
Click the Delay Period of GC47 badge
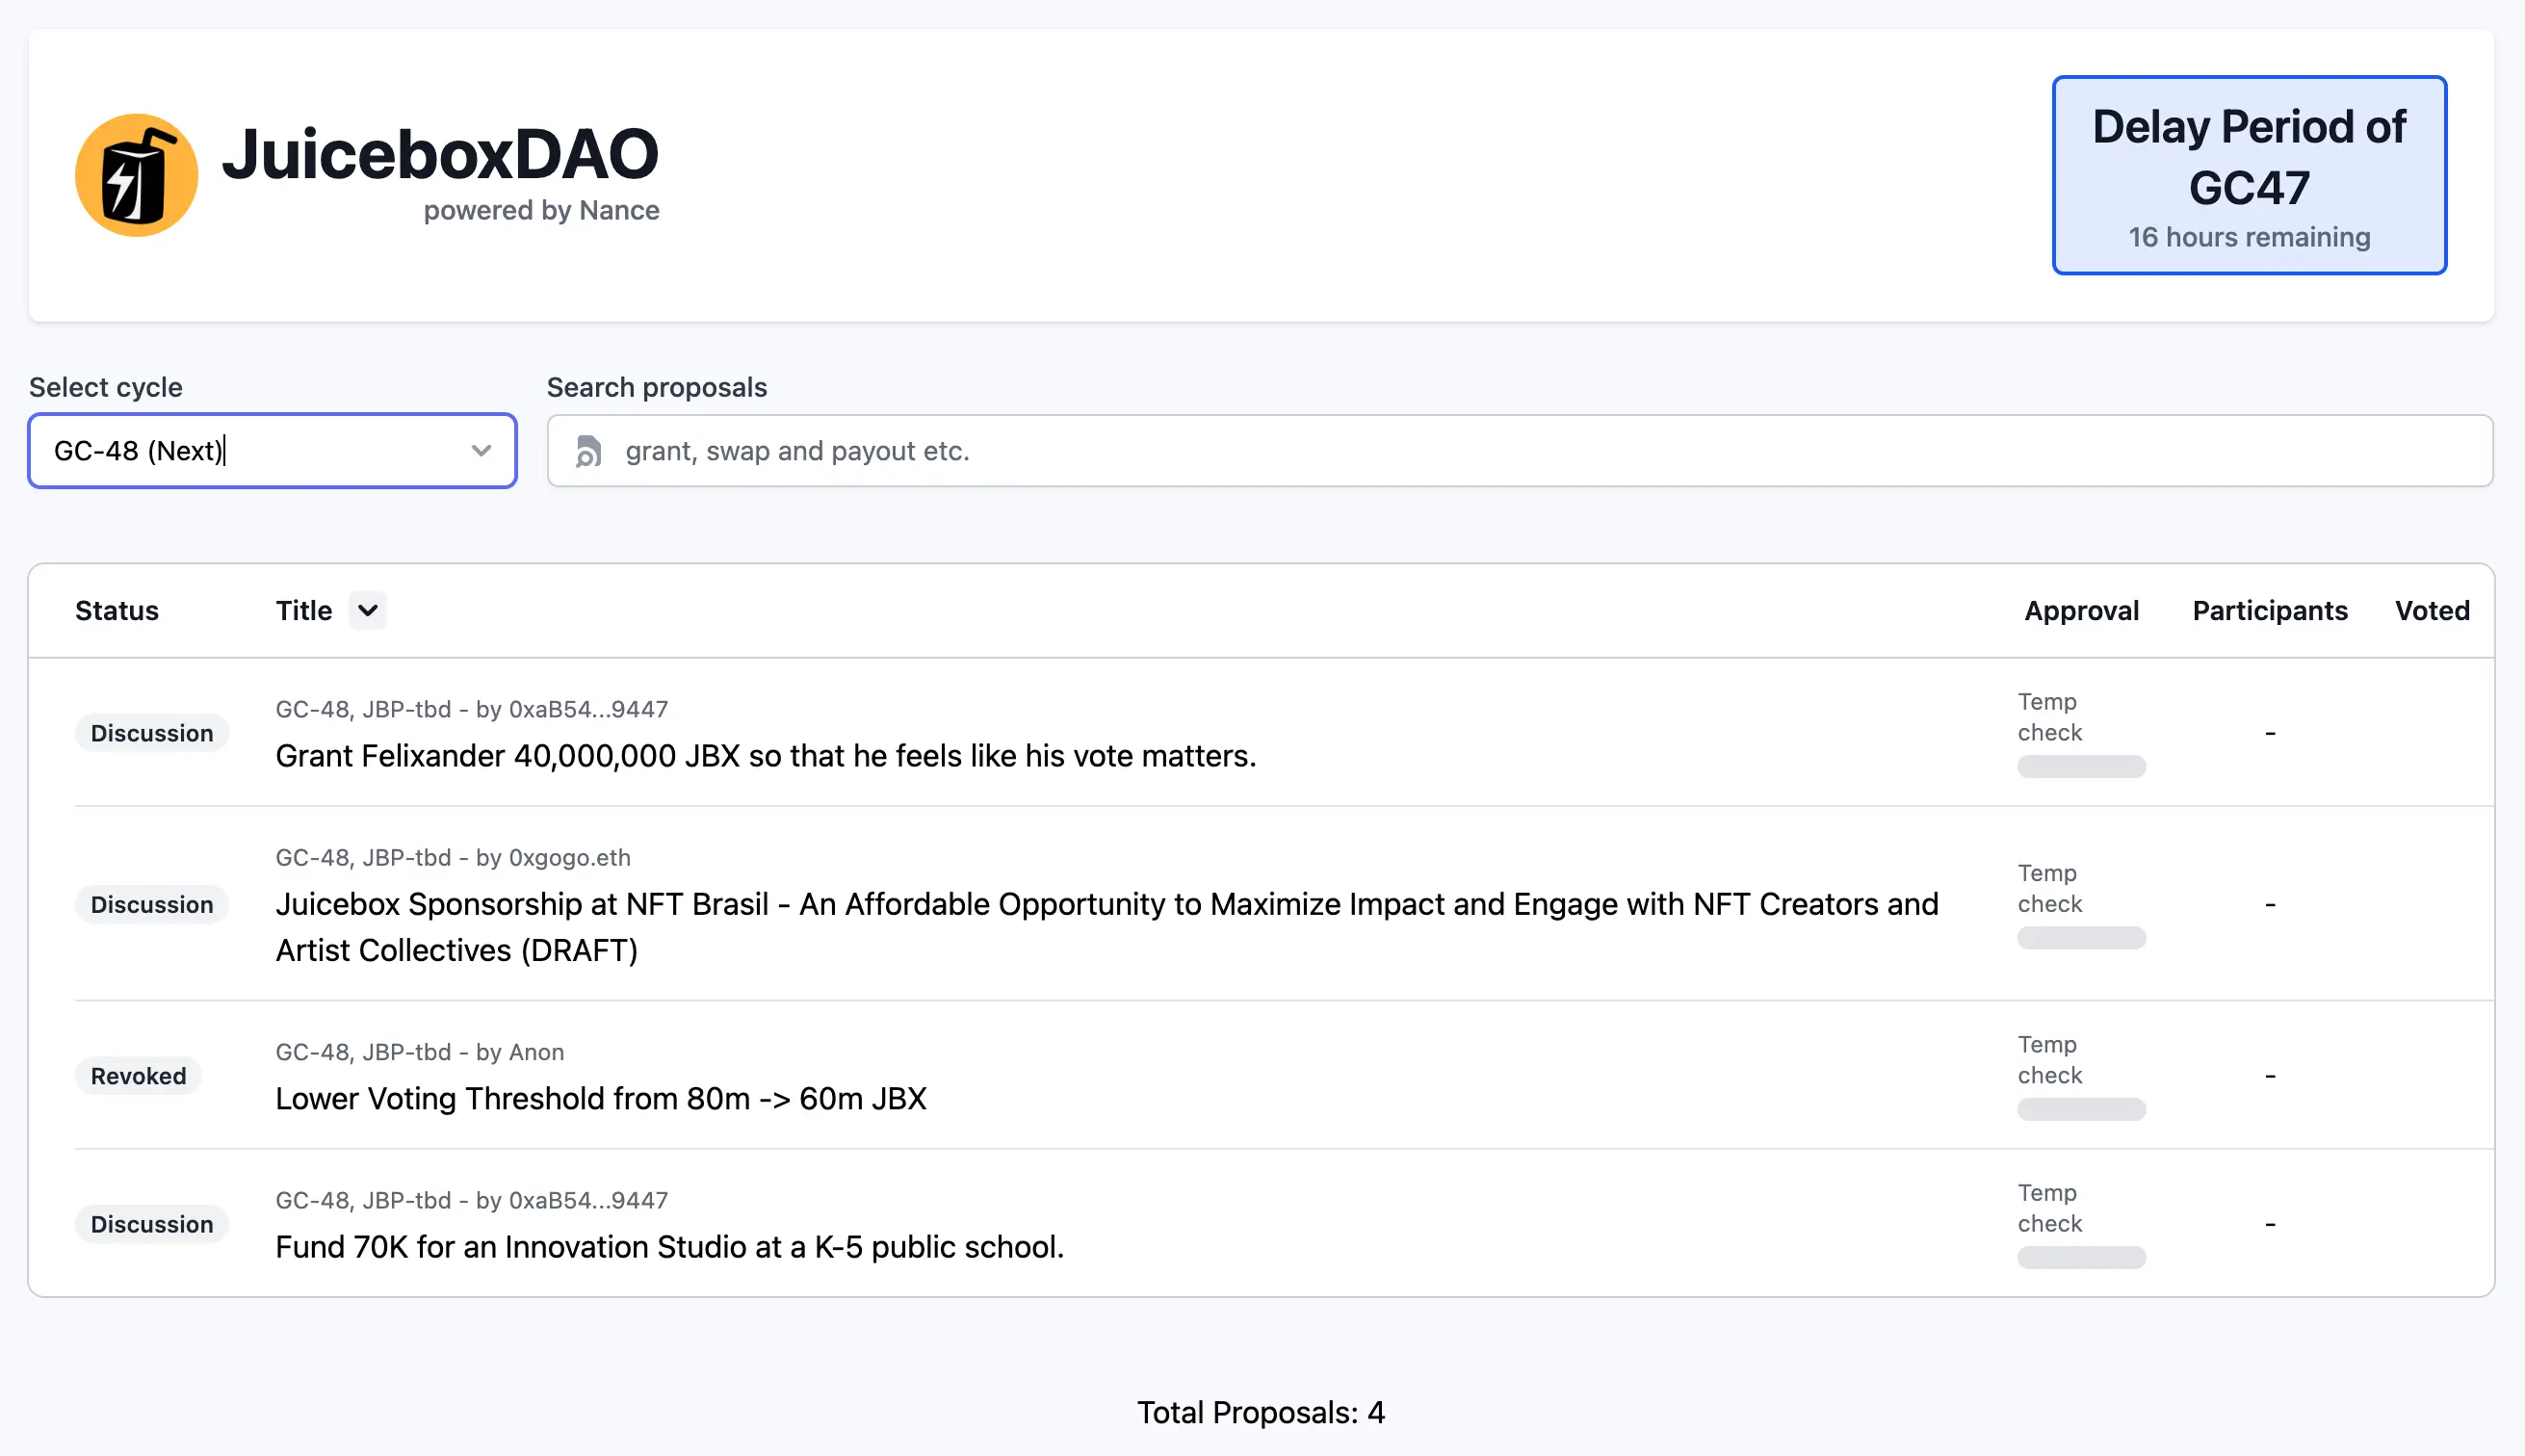[2248, 176]
